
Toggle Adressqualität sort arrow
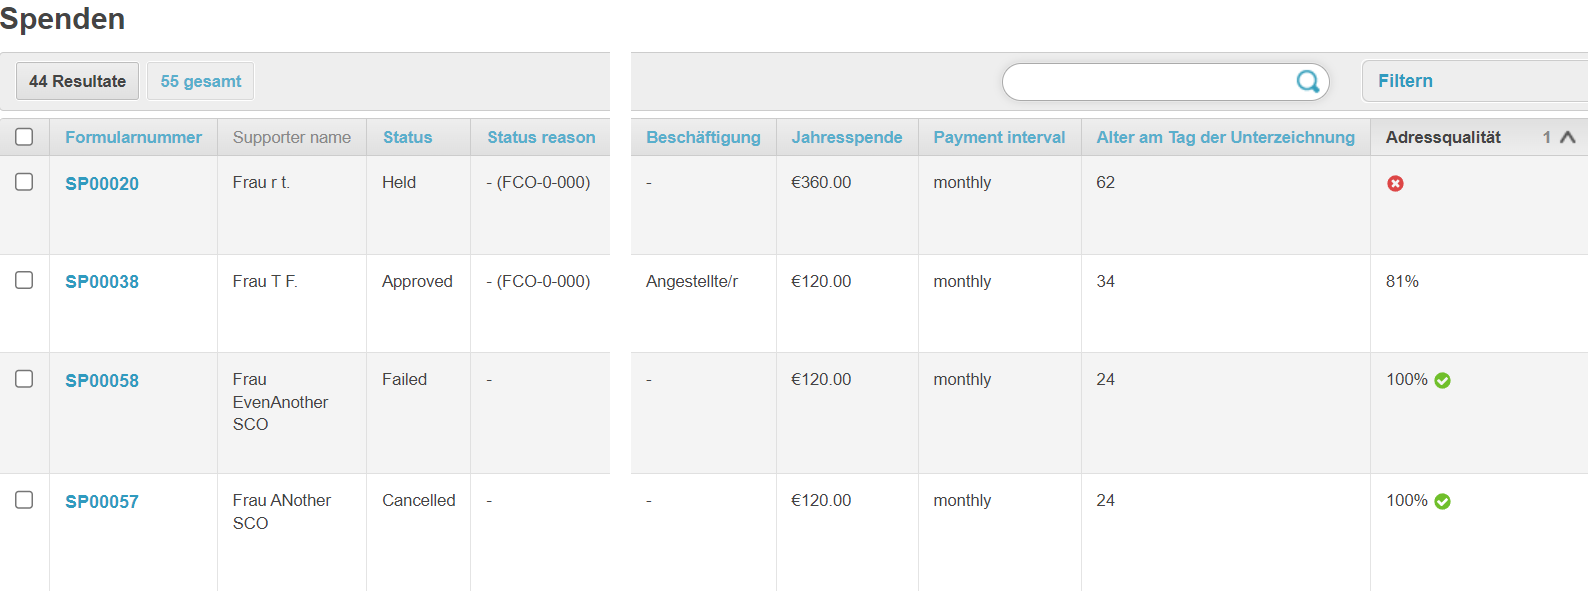(1567, 137)
